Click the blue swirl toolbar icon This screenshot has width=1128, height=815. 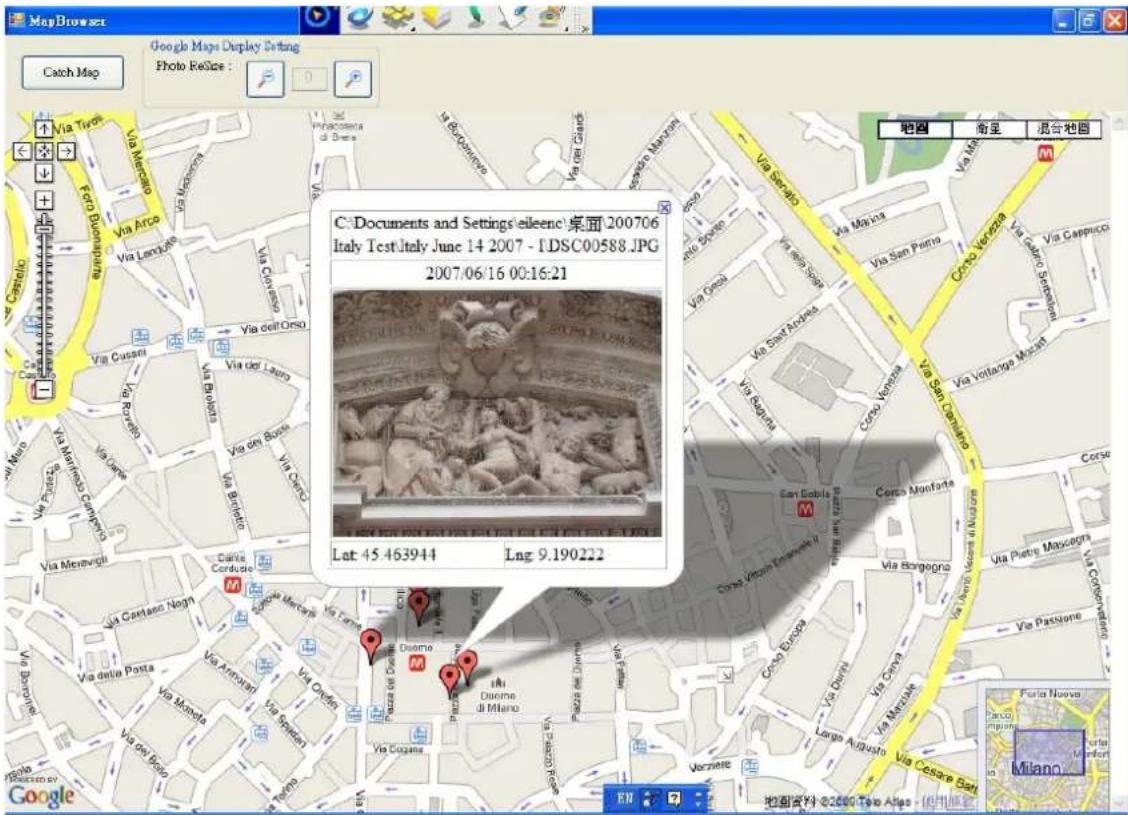[x=359, y=18]
